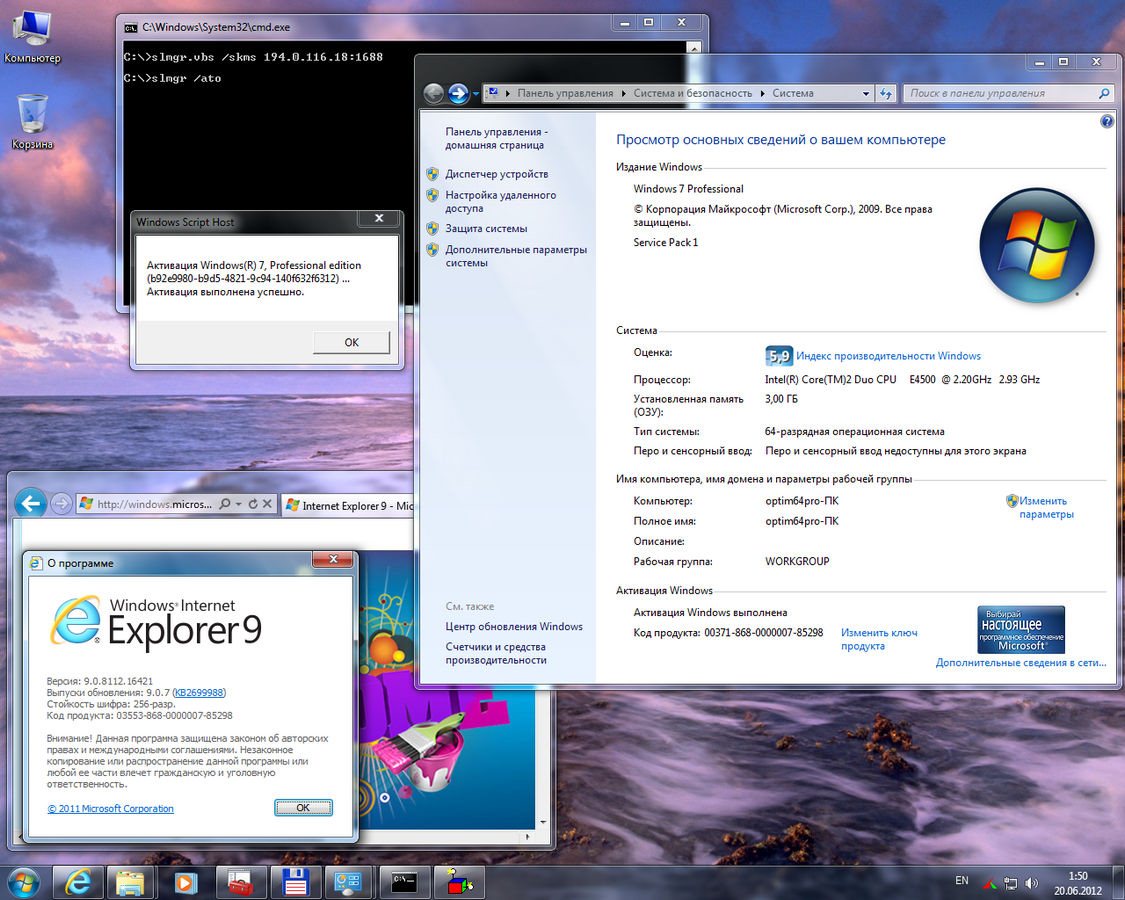The height and width of the screenshot is (900, 1125).
Task: Open Windows Explorer folder from taskbar
Action: [130, 882]
